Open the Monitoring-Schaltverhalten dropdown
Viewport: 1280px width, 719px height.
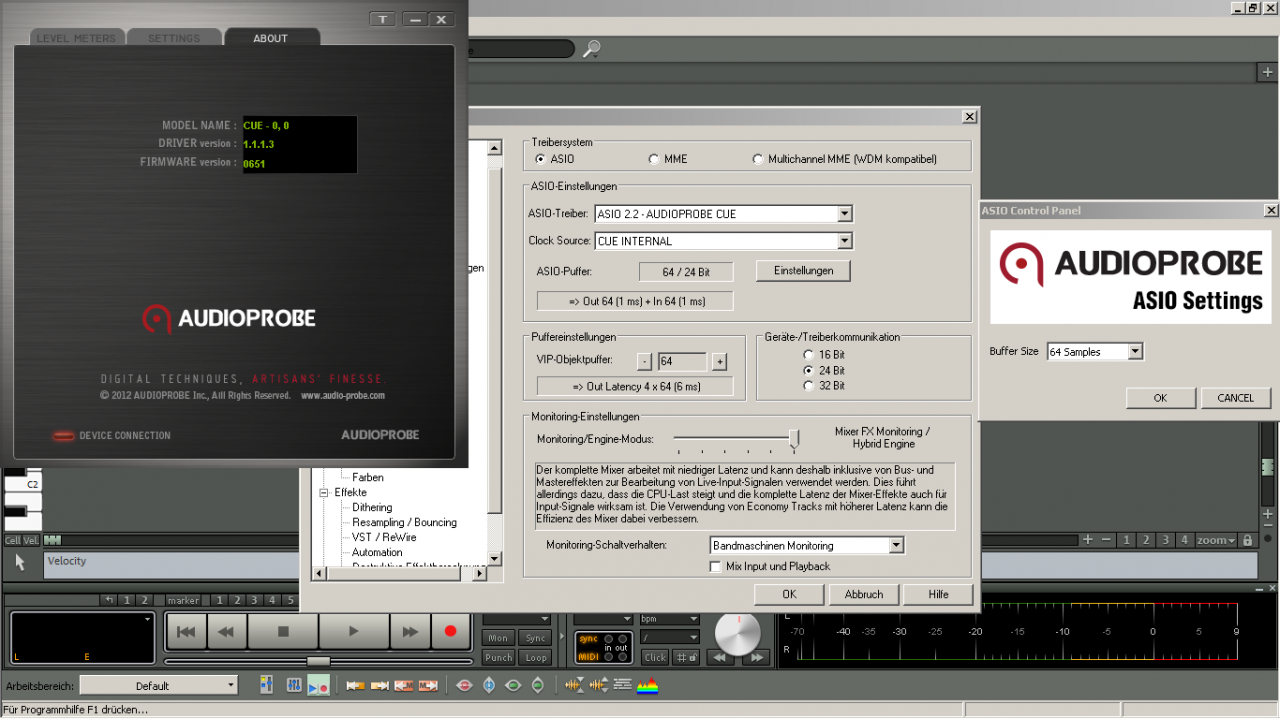point(896,545)
